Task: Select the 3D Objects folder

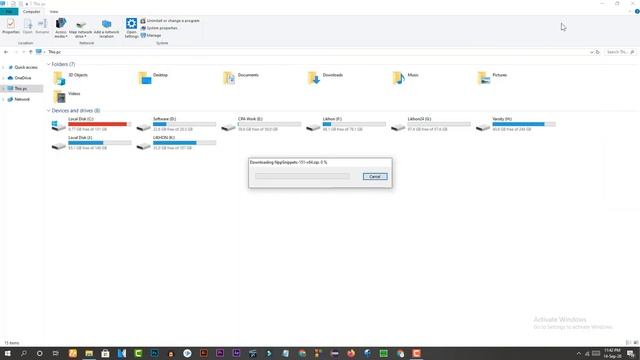Action: click(71, 78)
